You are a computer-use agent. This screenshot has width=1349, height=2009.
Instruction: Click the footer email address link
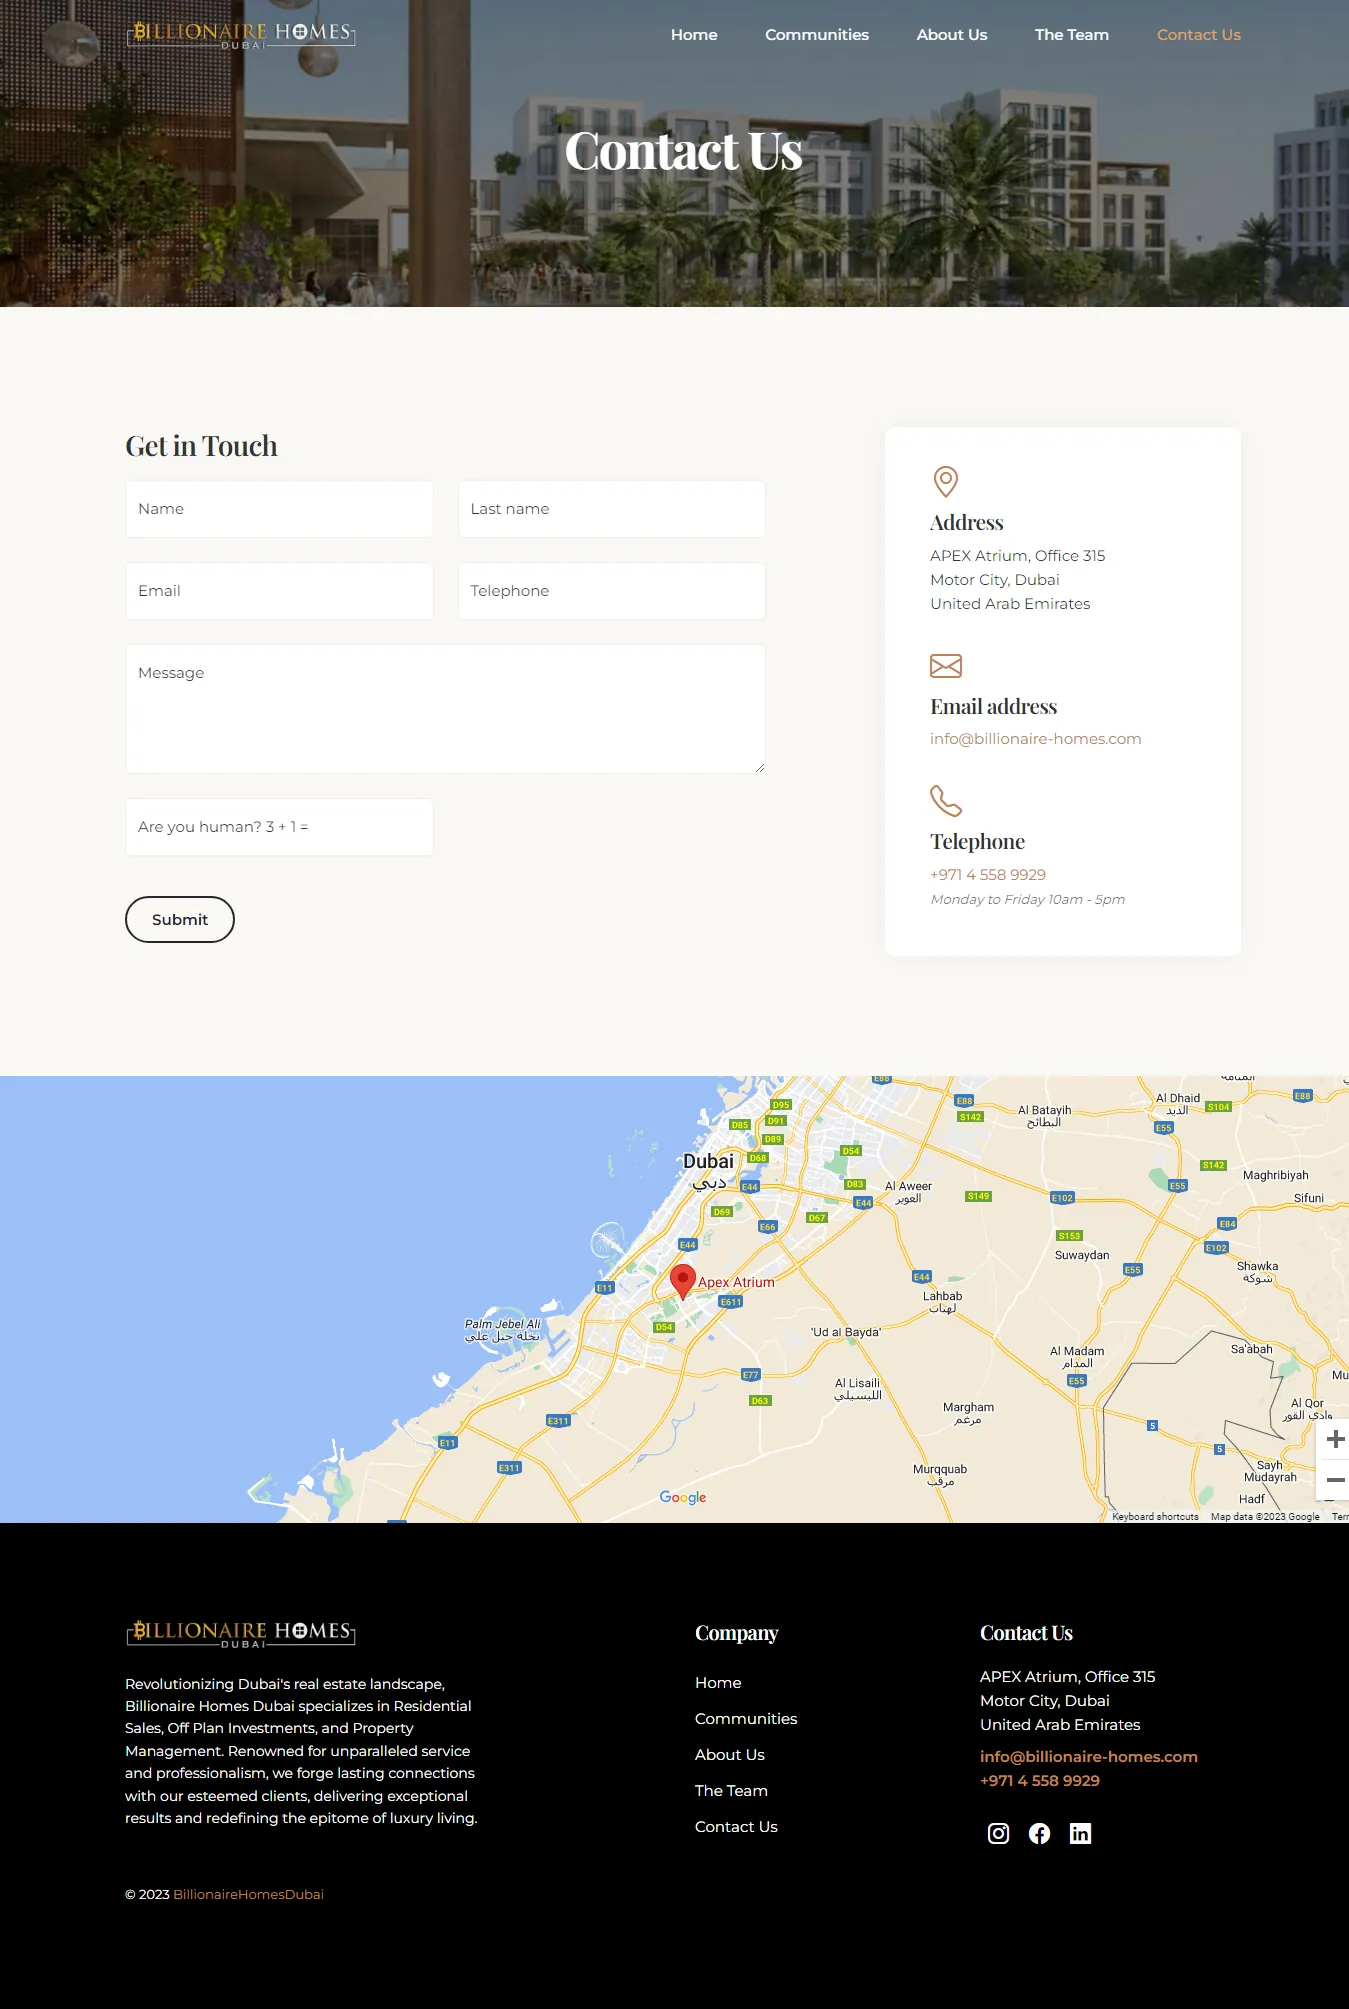[x=1089, y=1757]
